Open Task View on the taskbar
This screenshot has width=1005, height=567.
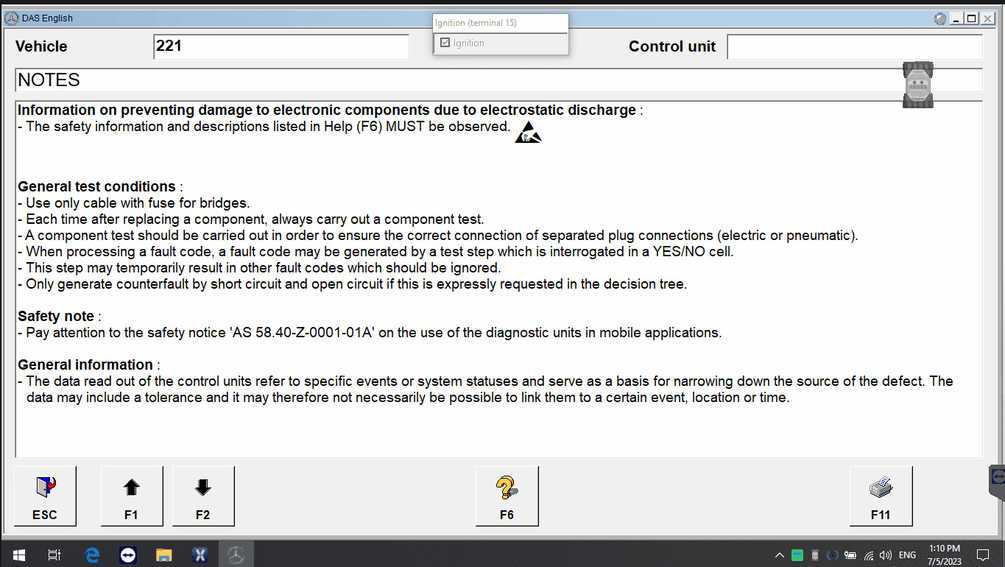click(x=54, y=555)
